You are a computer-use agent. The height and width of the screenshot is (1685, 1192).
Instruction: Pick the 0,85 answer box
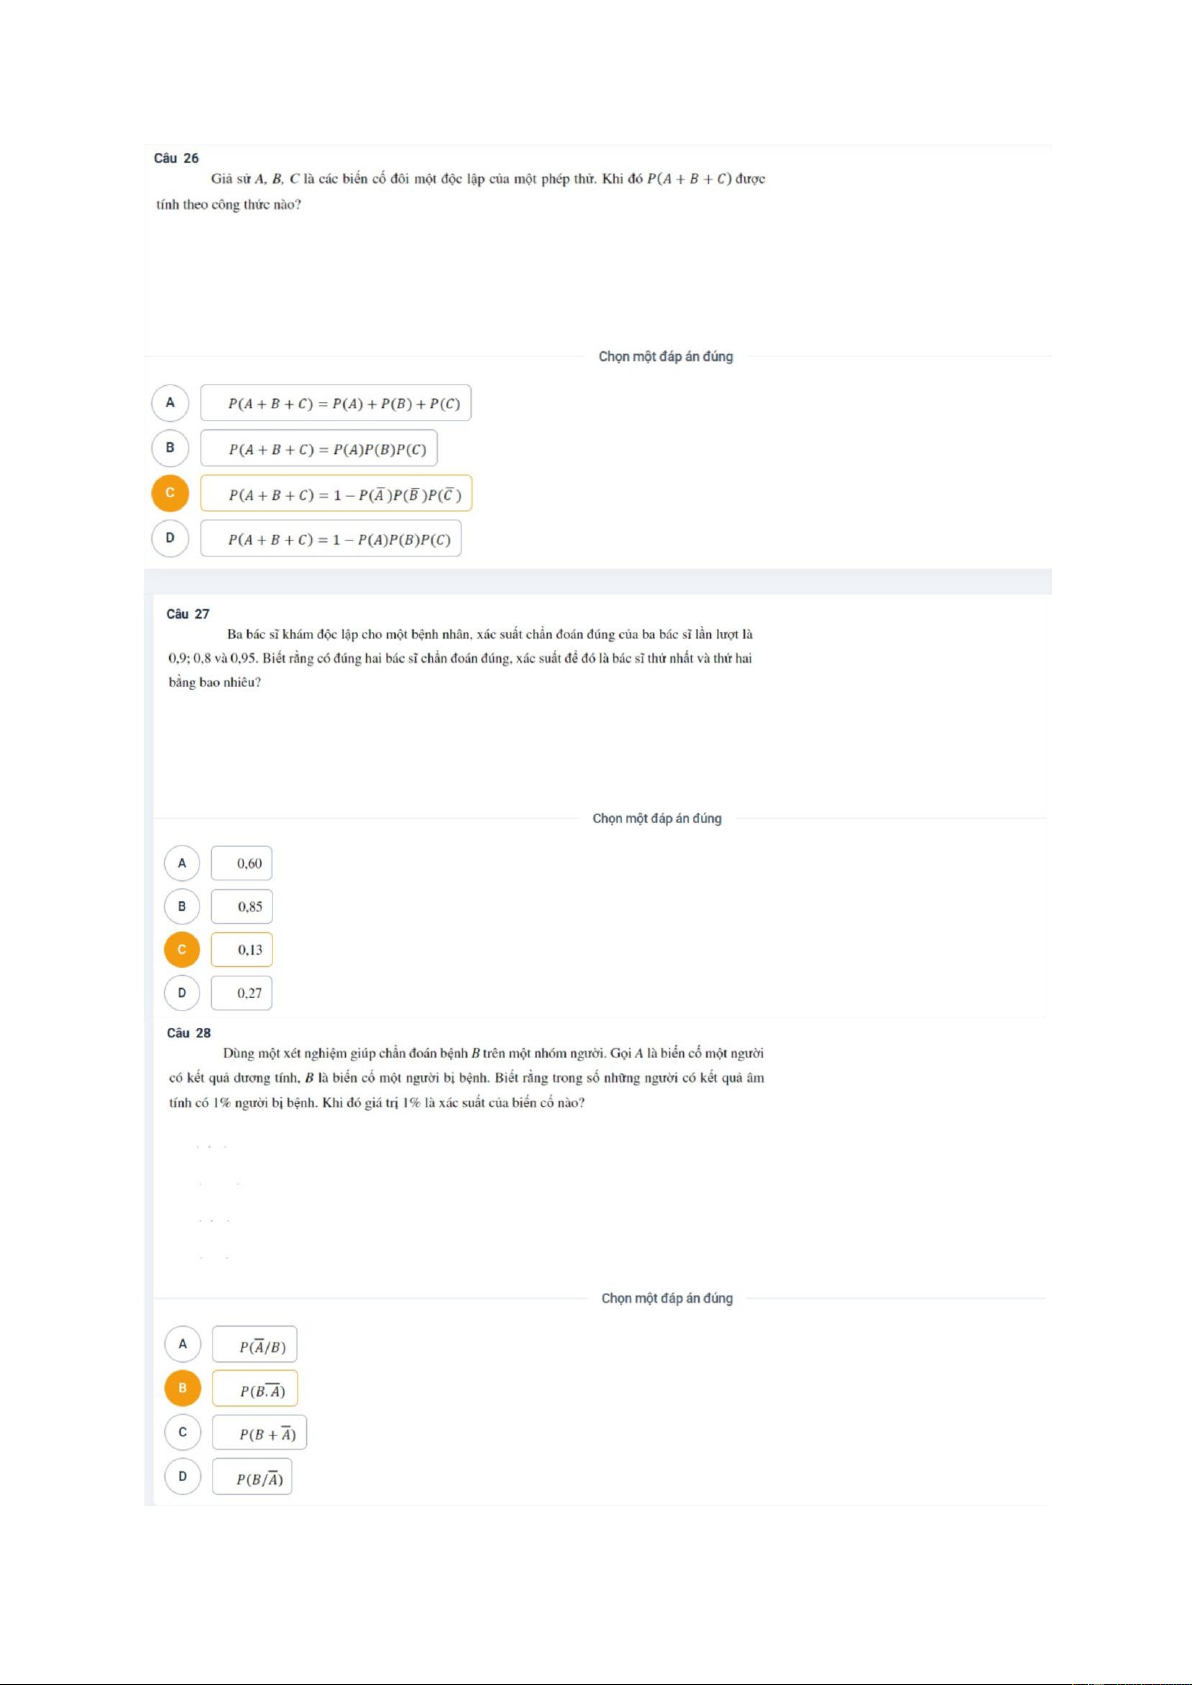pos(242,906)
